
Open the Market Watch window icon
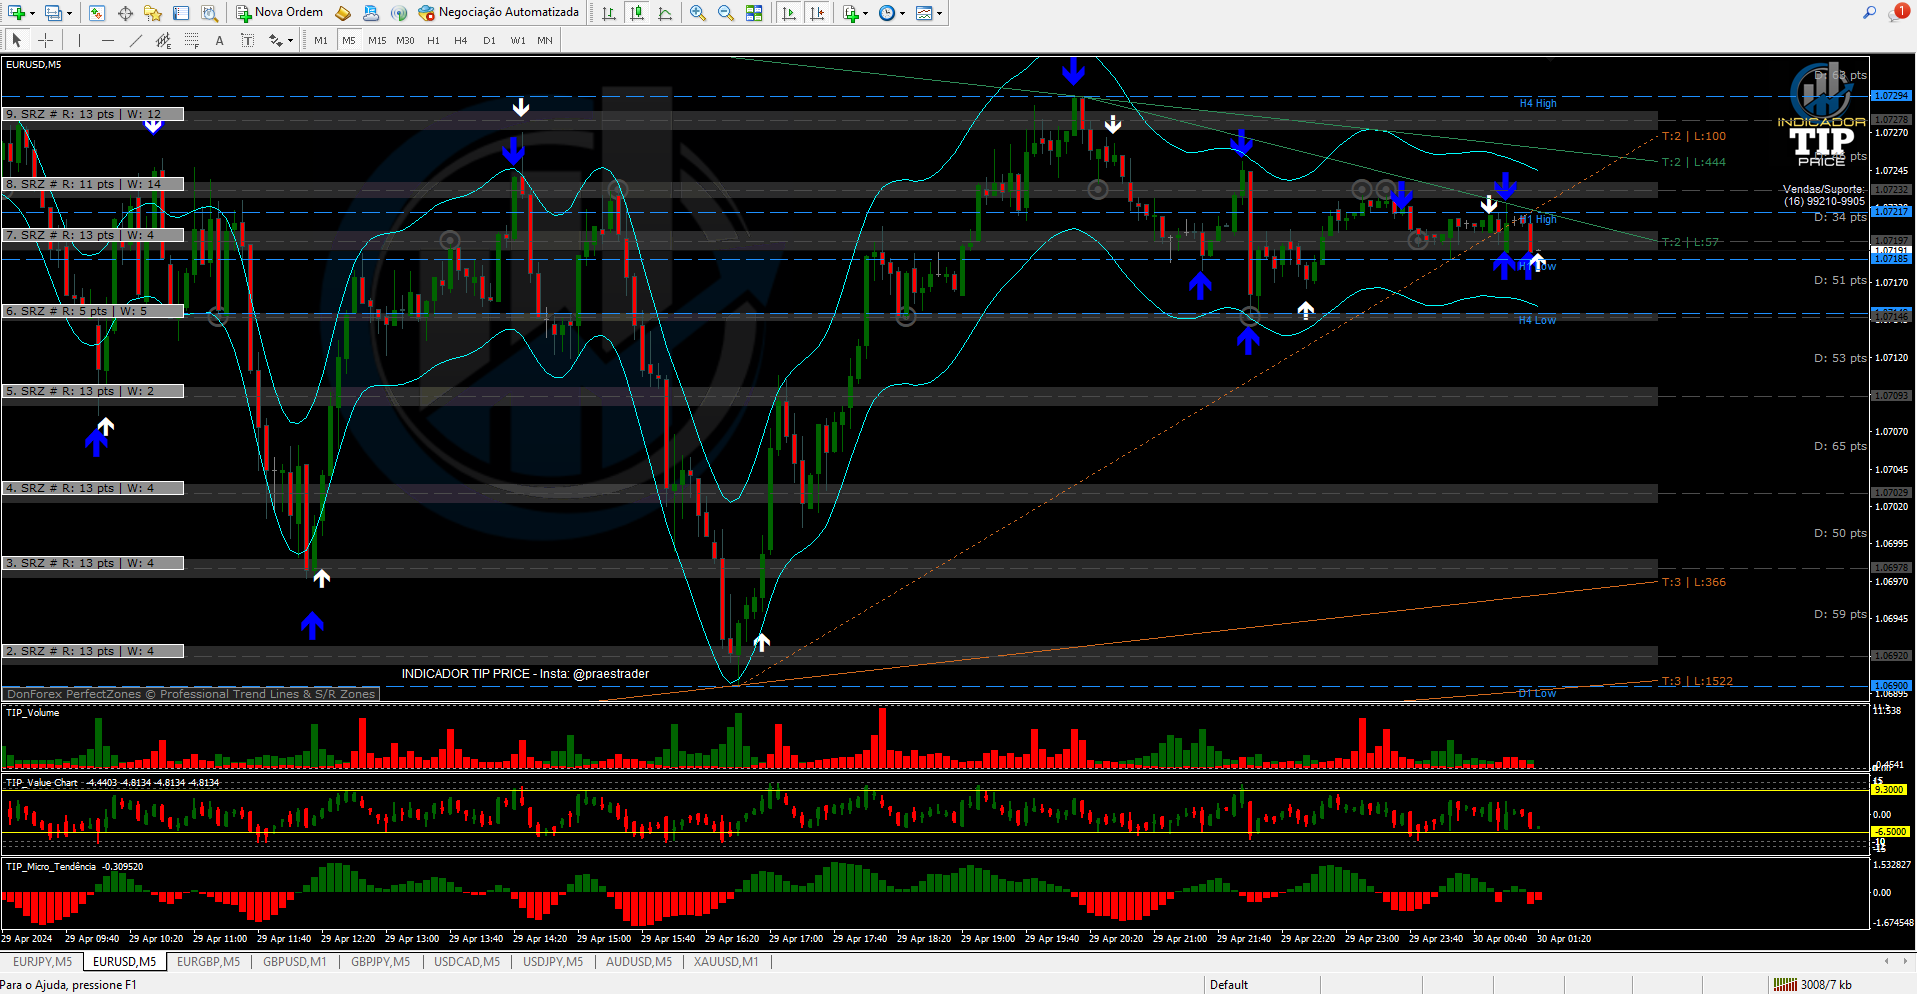(97, 13)
